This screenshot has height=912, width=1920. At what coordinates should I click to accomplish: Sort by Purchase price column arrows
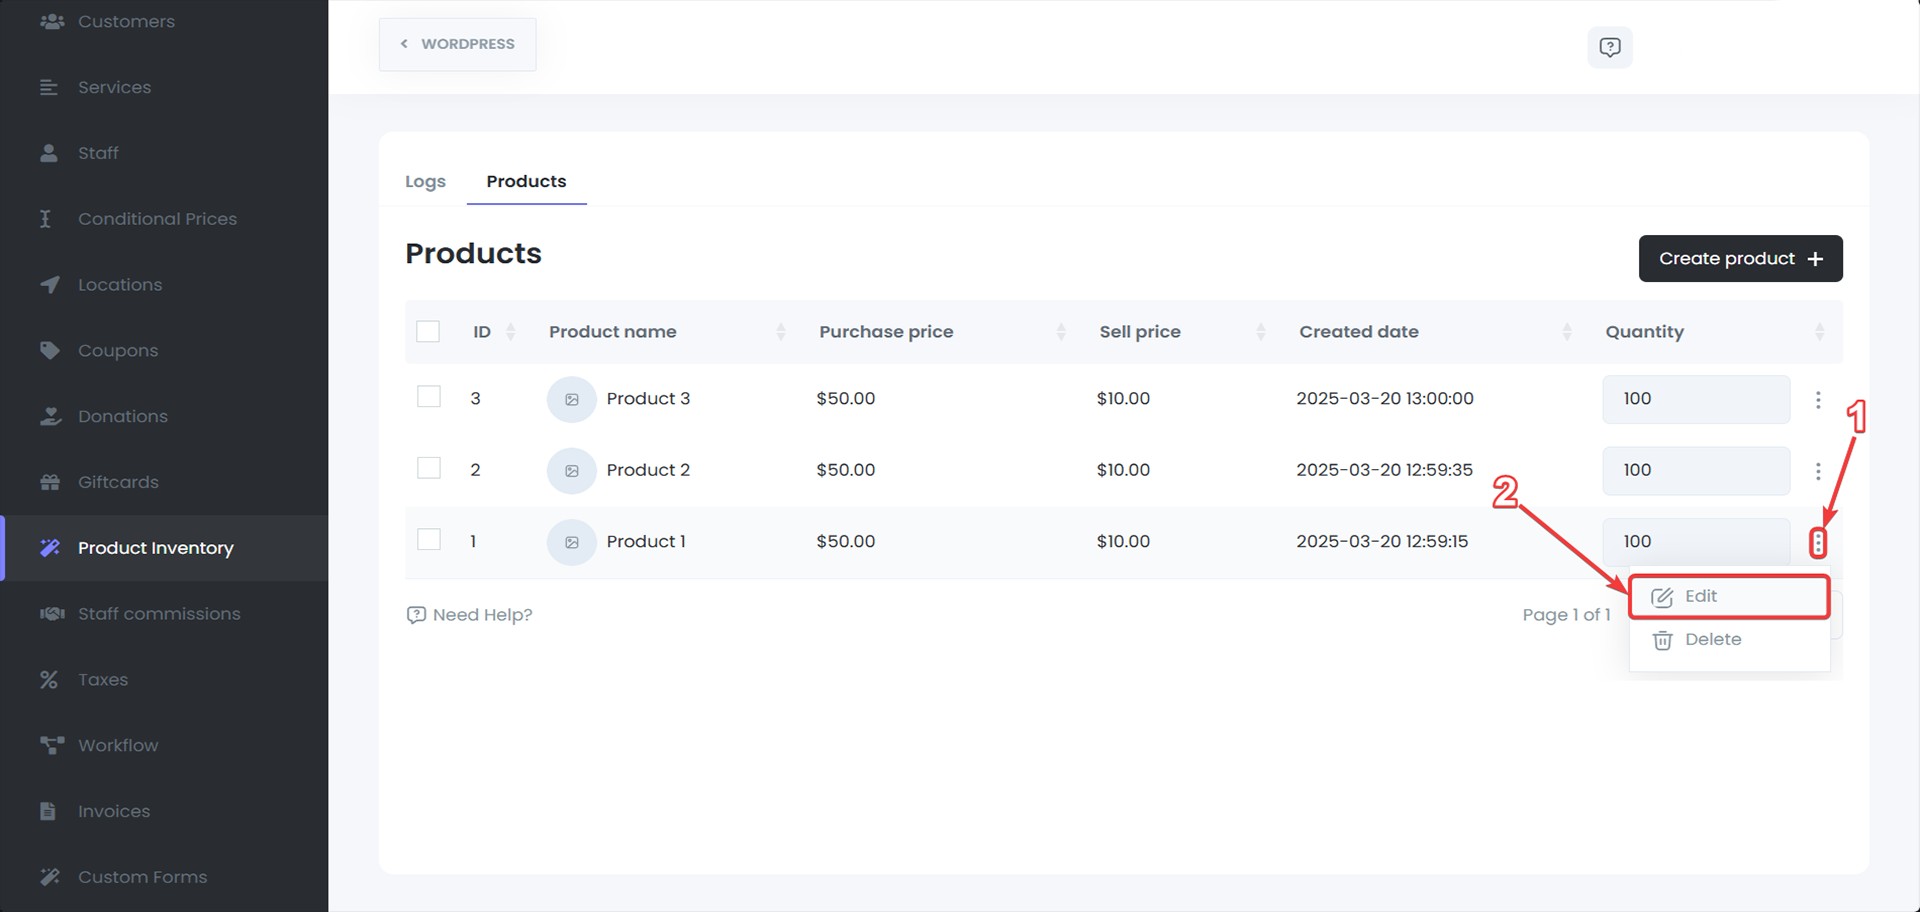(x=1062, y=331)
